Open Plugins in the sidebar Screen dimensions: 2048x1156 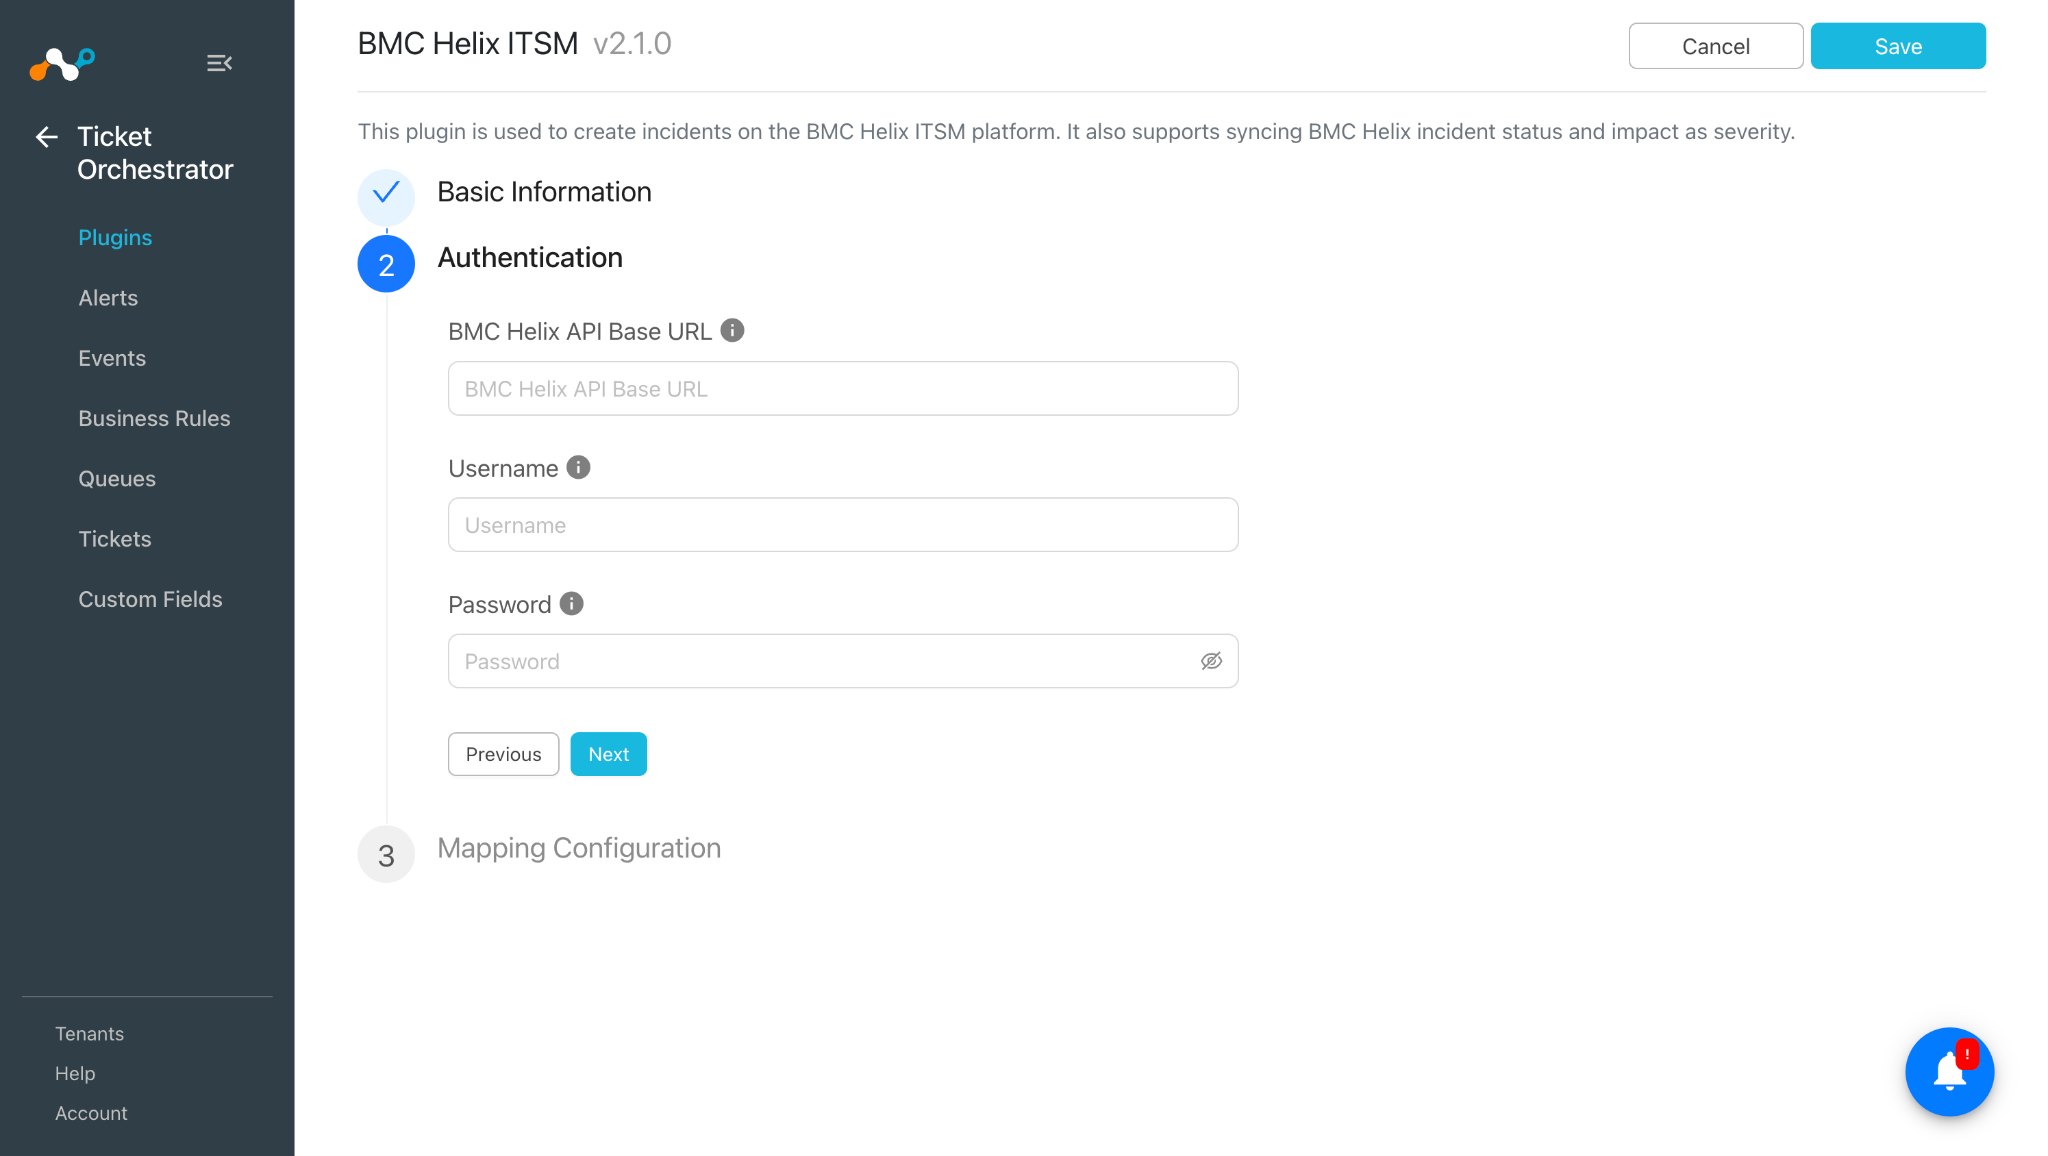[115, 237]
